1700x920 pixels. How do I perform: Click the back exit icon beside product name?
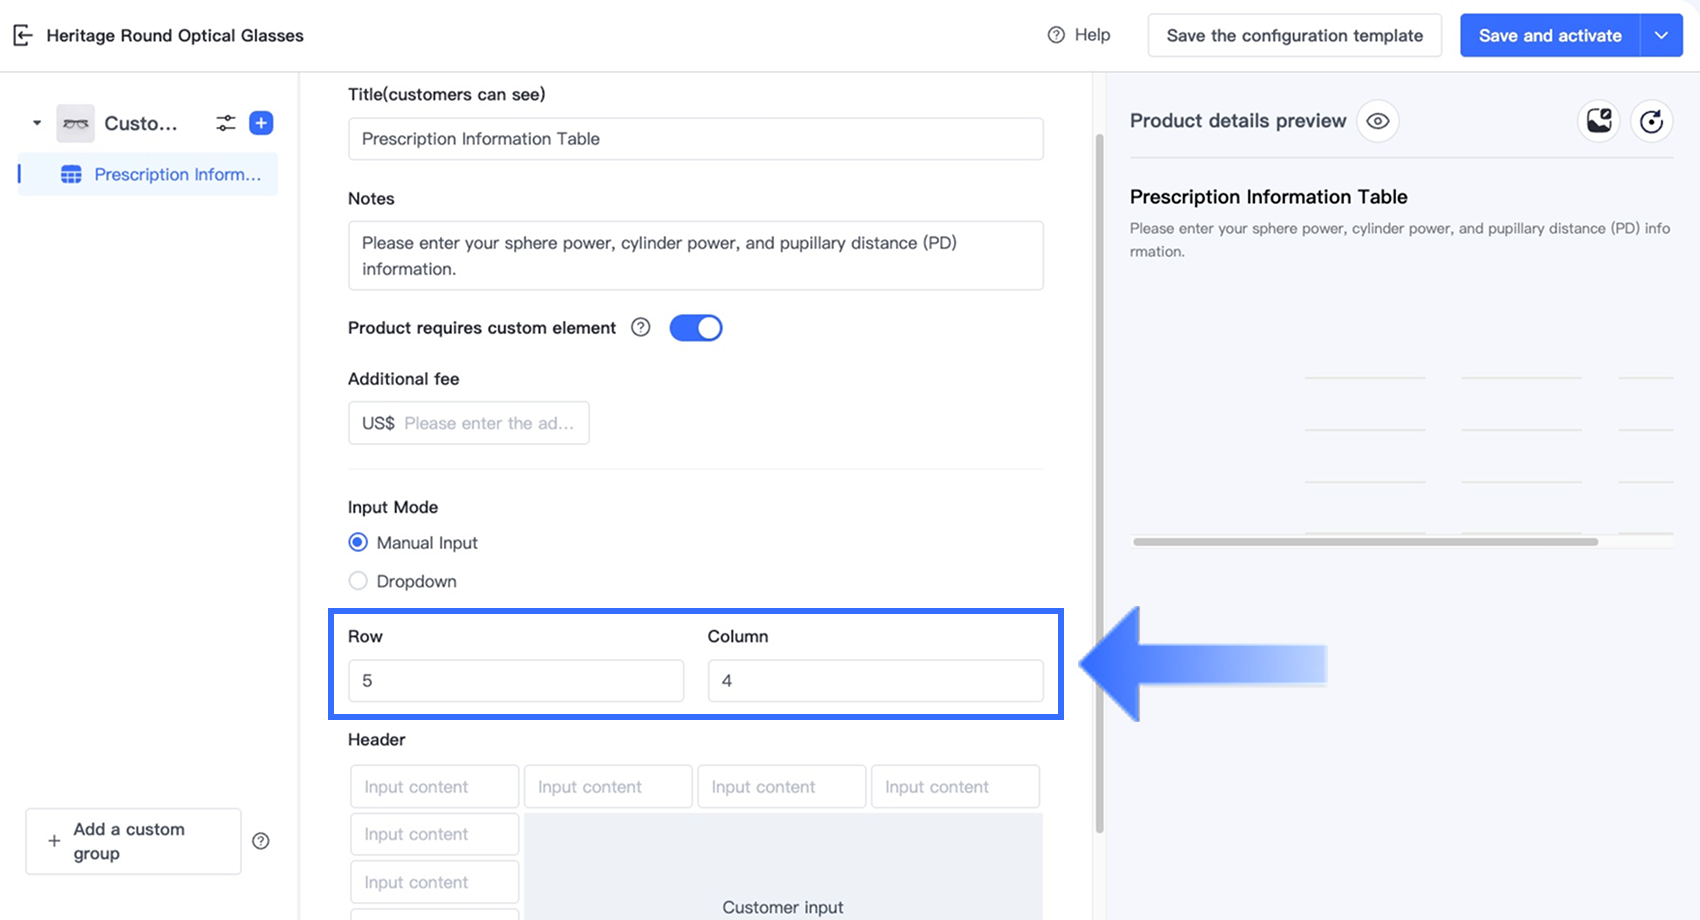point(23,36)
